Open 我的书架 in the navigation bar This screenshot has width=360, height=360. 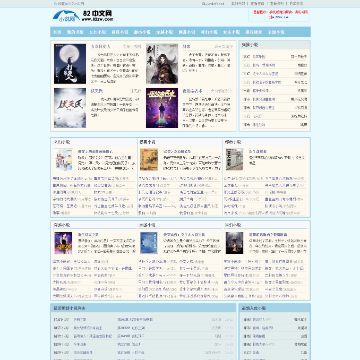pyautogui.click(x=75, y=32)
